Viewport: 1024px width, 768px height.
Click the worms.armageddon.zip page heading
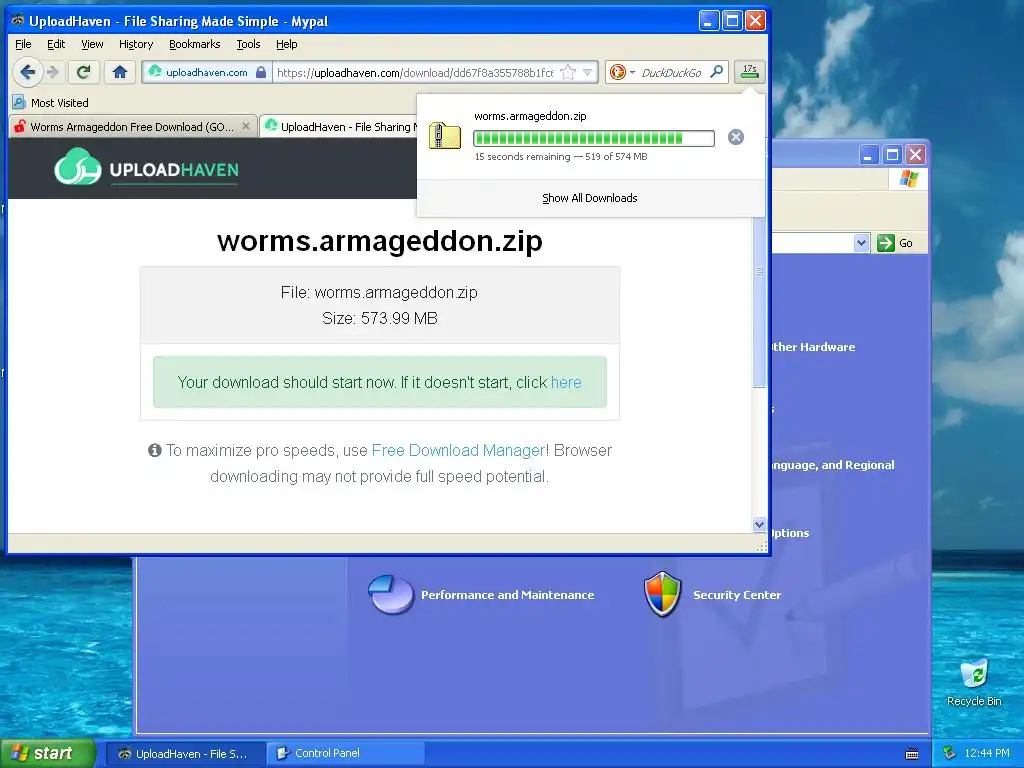click(379, 240)
